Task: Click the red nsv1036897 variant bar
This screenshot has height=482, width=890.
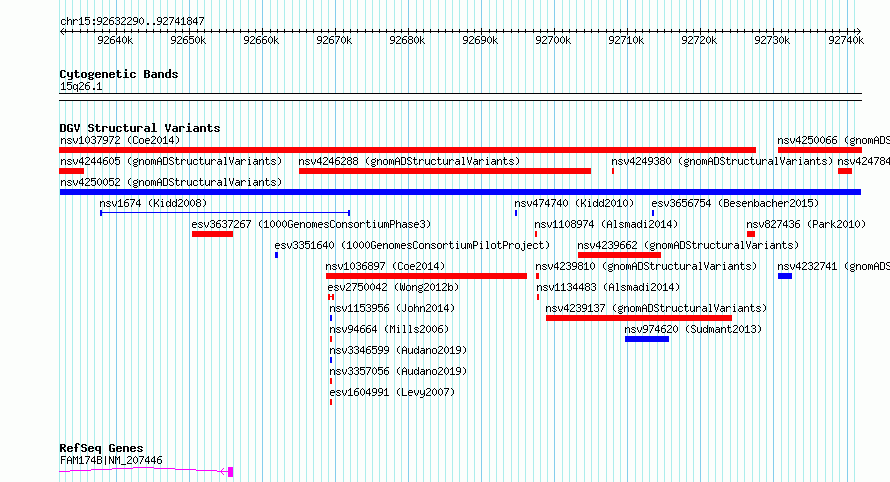Action: click(x=426, y=276)
